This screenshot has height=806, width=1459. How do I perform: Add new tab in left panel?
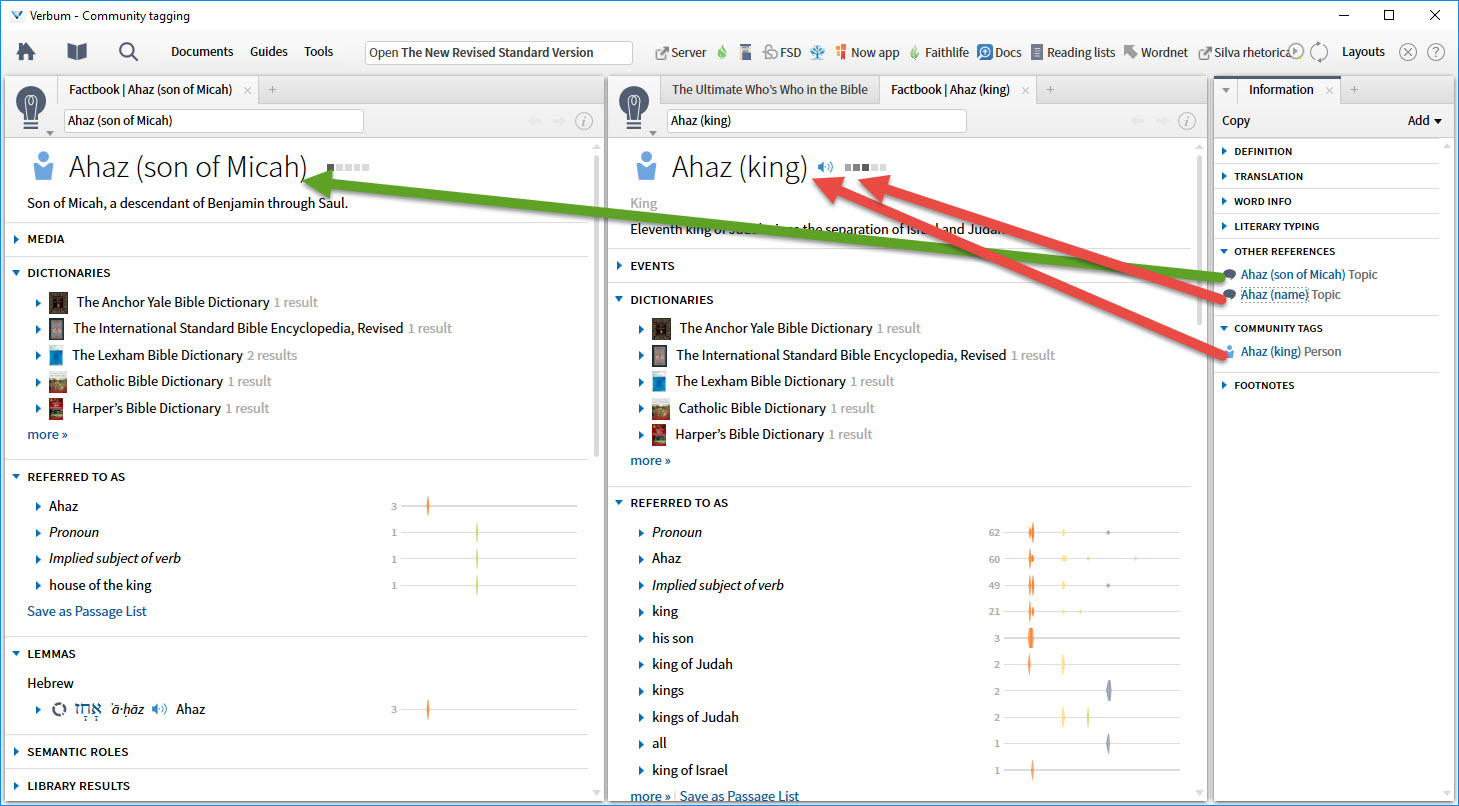coord(272,90)
